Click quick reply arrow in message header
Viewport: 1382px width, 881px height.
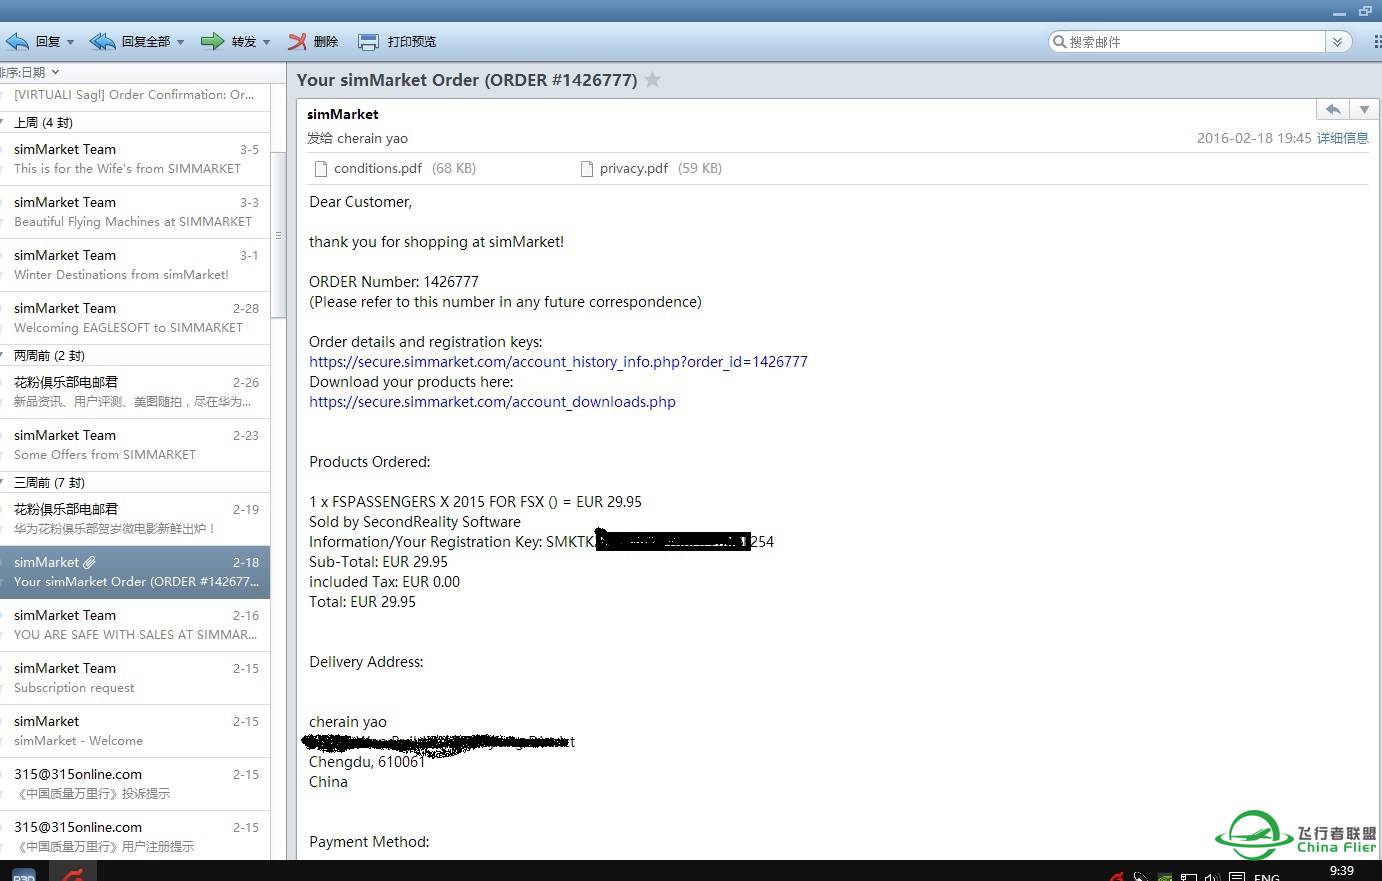coord(1332,109)
